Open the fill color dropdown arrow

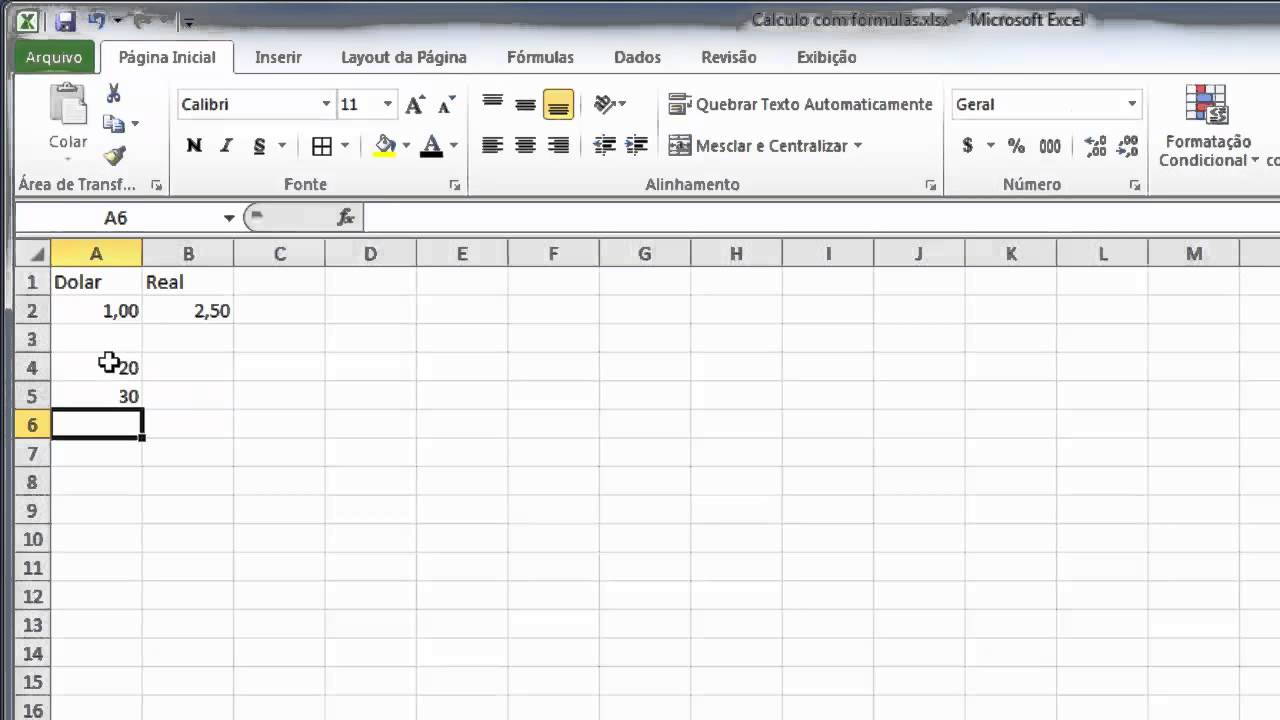[406, 146]
